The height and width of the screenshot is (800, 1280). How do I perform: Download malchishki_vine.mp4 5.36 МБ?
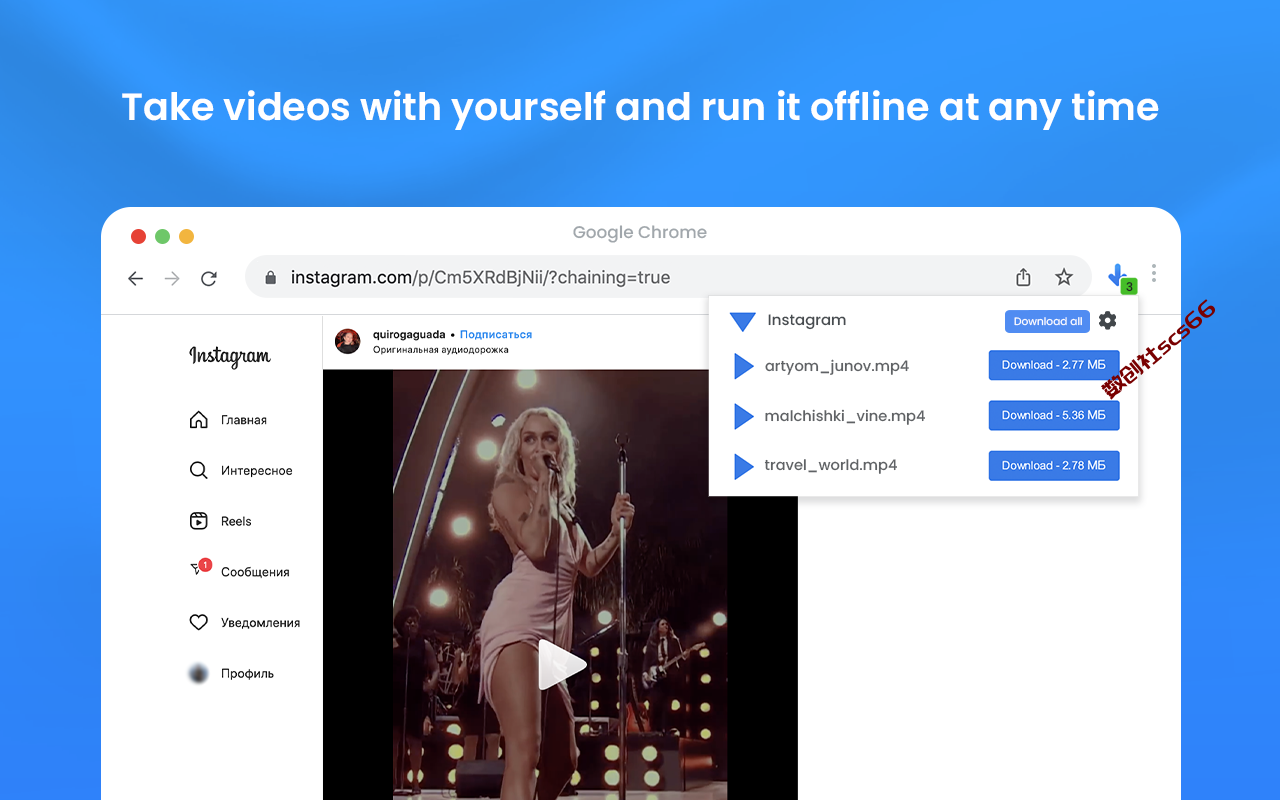(1054, 415)
